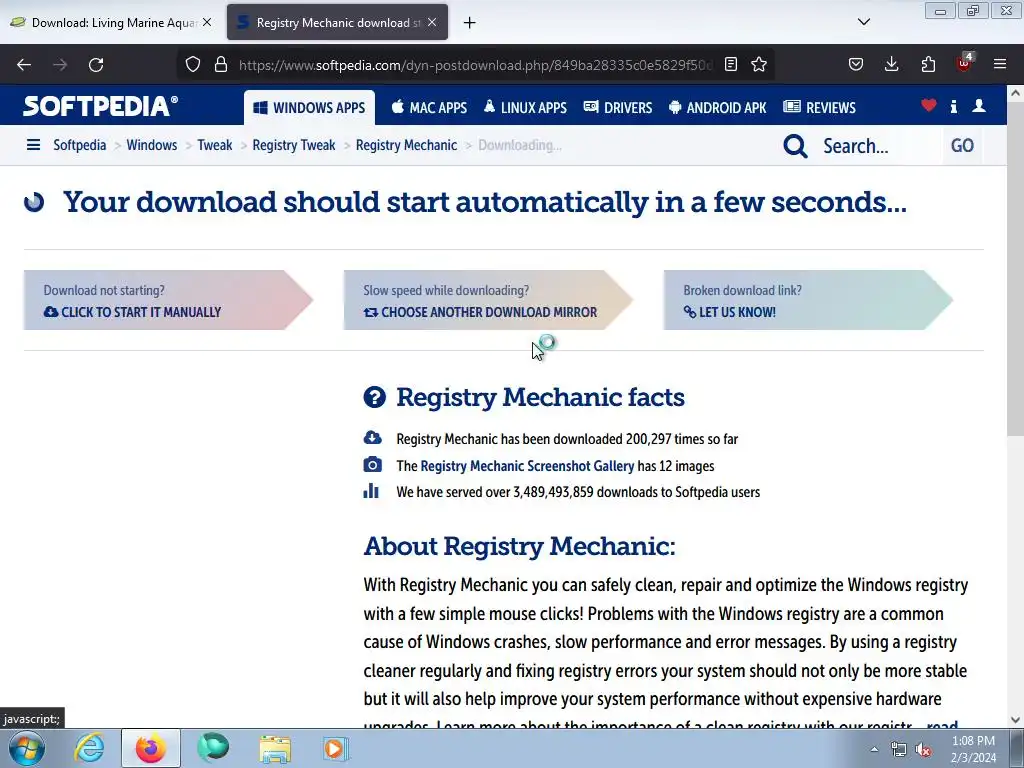Reload the page with the refresh icon

click(x=96, y=65)
